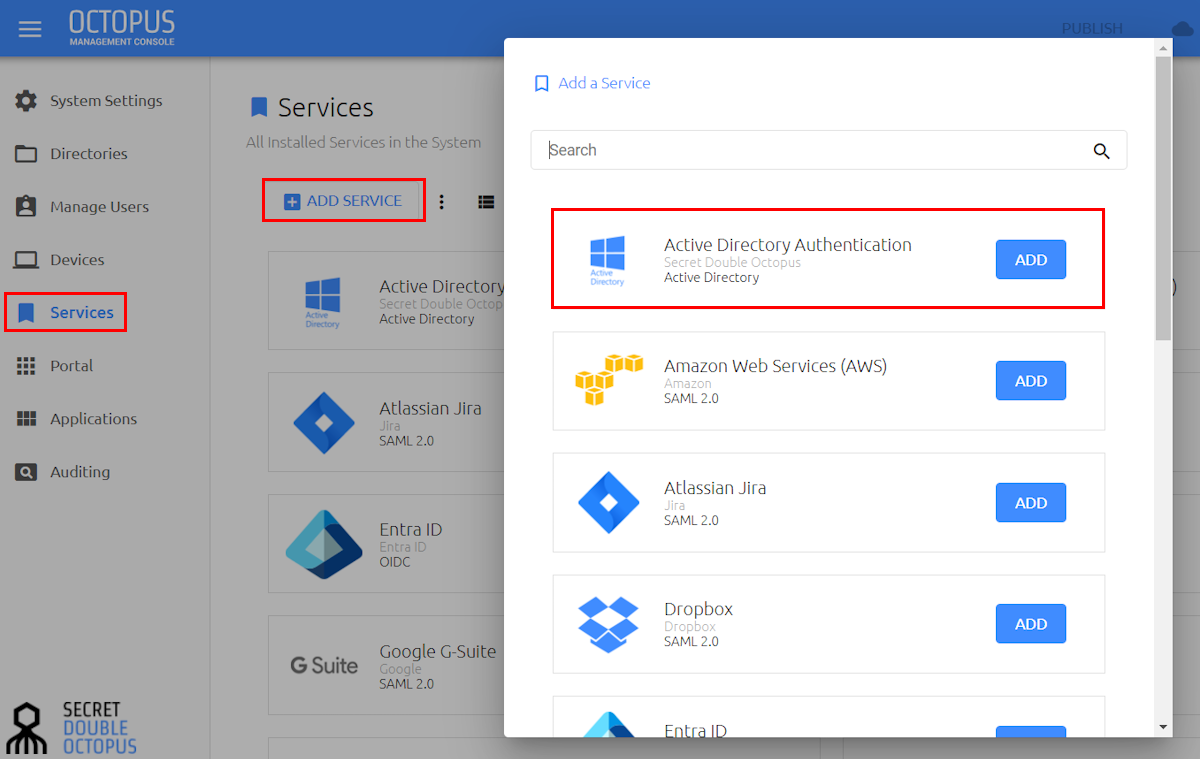1200x759 pixels.
Task: Click the Windows Active Directory icon in dialog
Action: pos(607,261)
